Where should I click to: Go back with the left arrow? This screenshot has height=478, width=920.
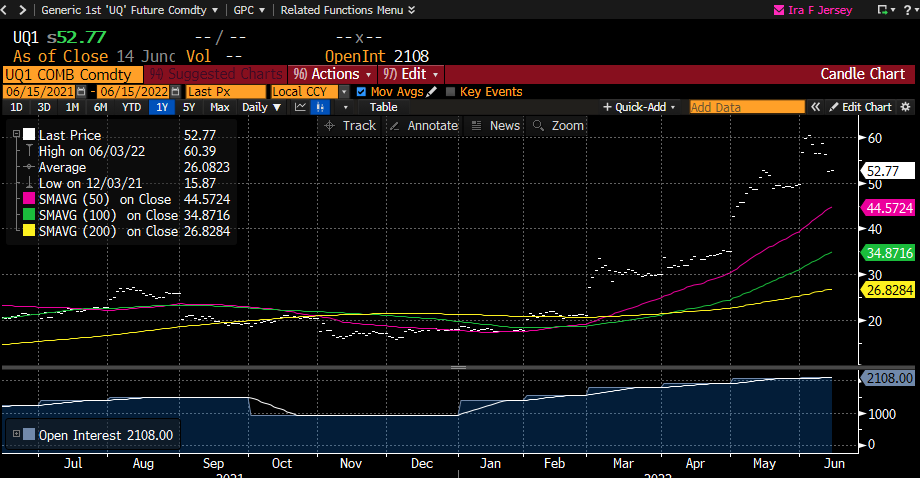[5, 10]
